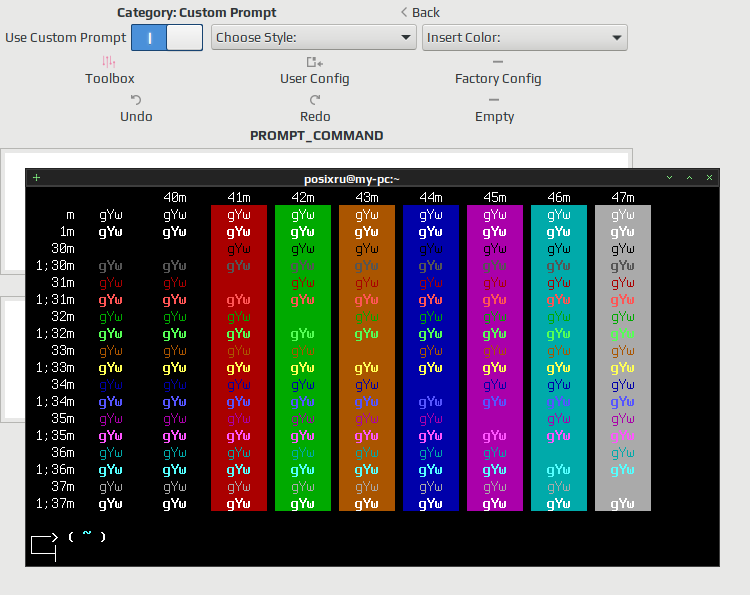The image size is (750, 595).
Task: Click the Redo arrow icon
Action: tap(315, 99)
